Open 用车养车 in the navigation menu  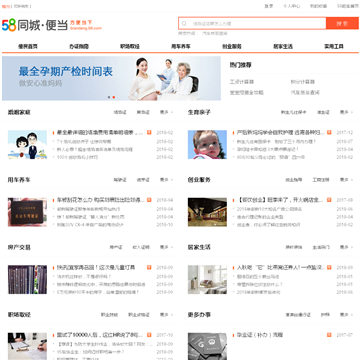(x=181, y=46)
